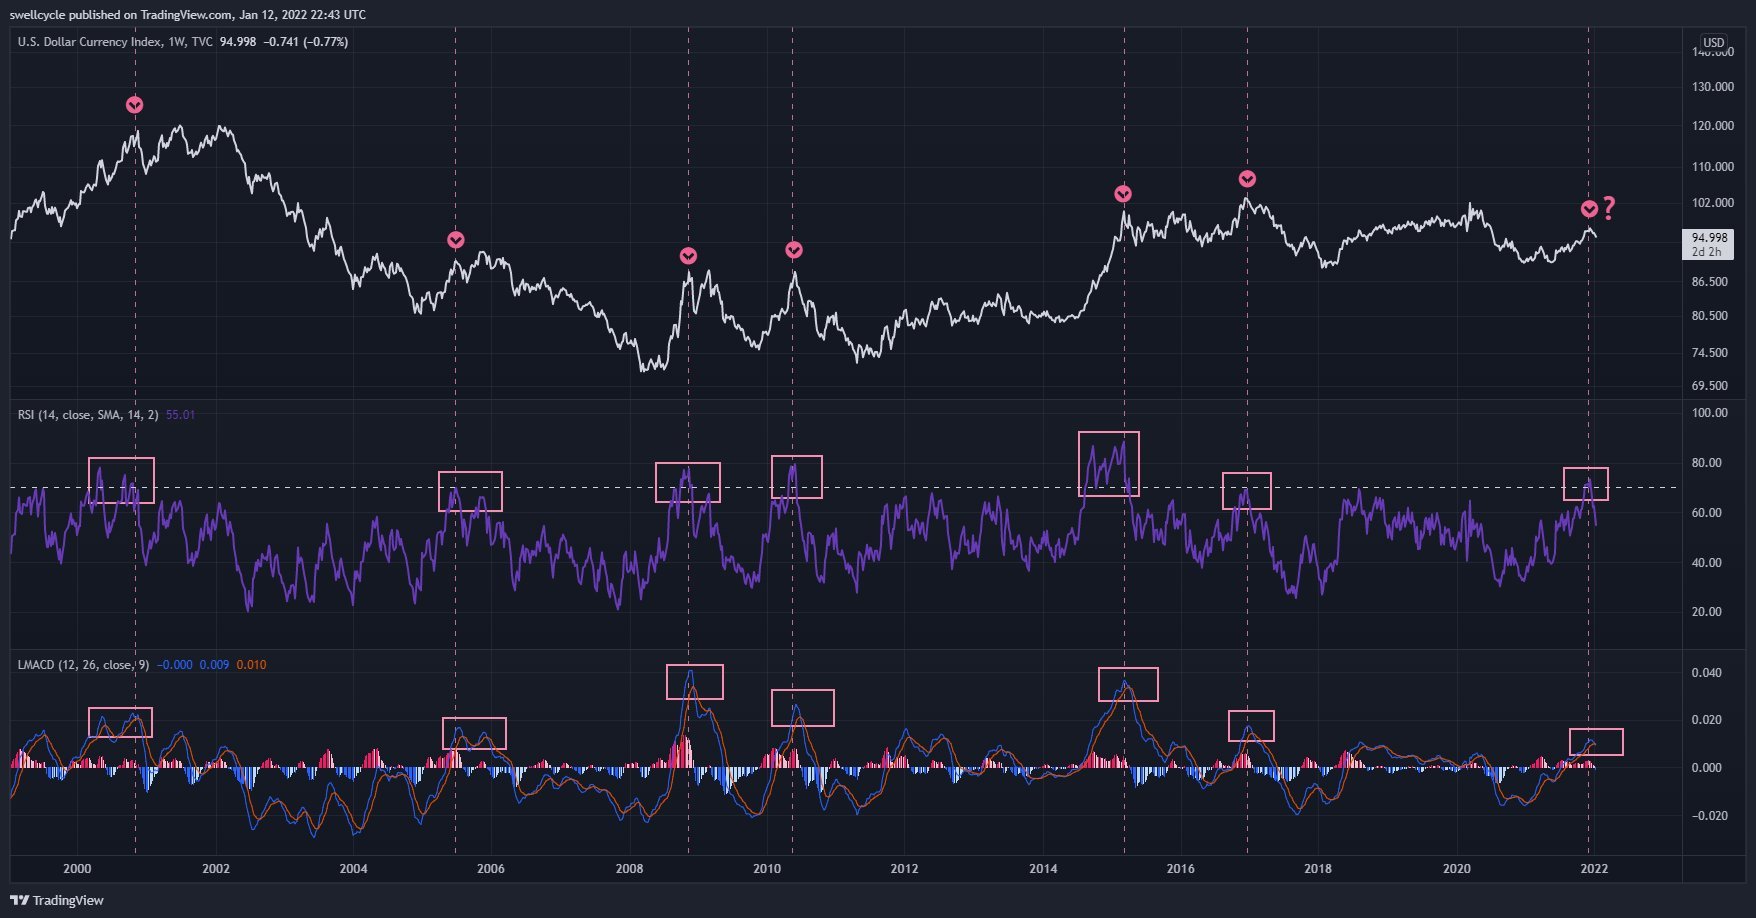This screenshot has width=1756, height=918.
Task: Click the 2008 label on the time axis
Action: point(629,868)
